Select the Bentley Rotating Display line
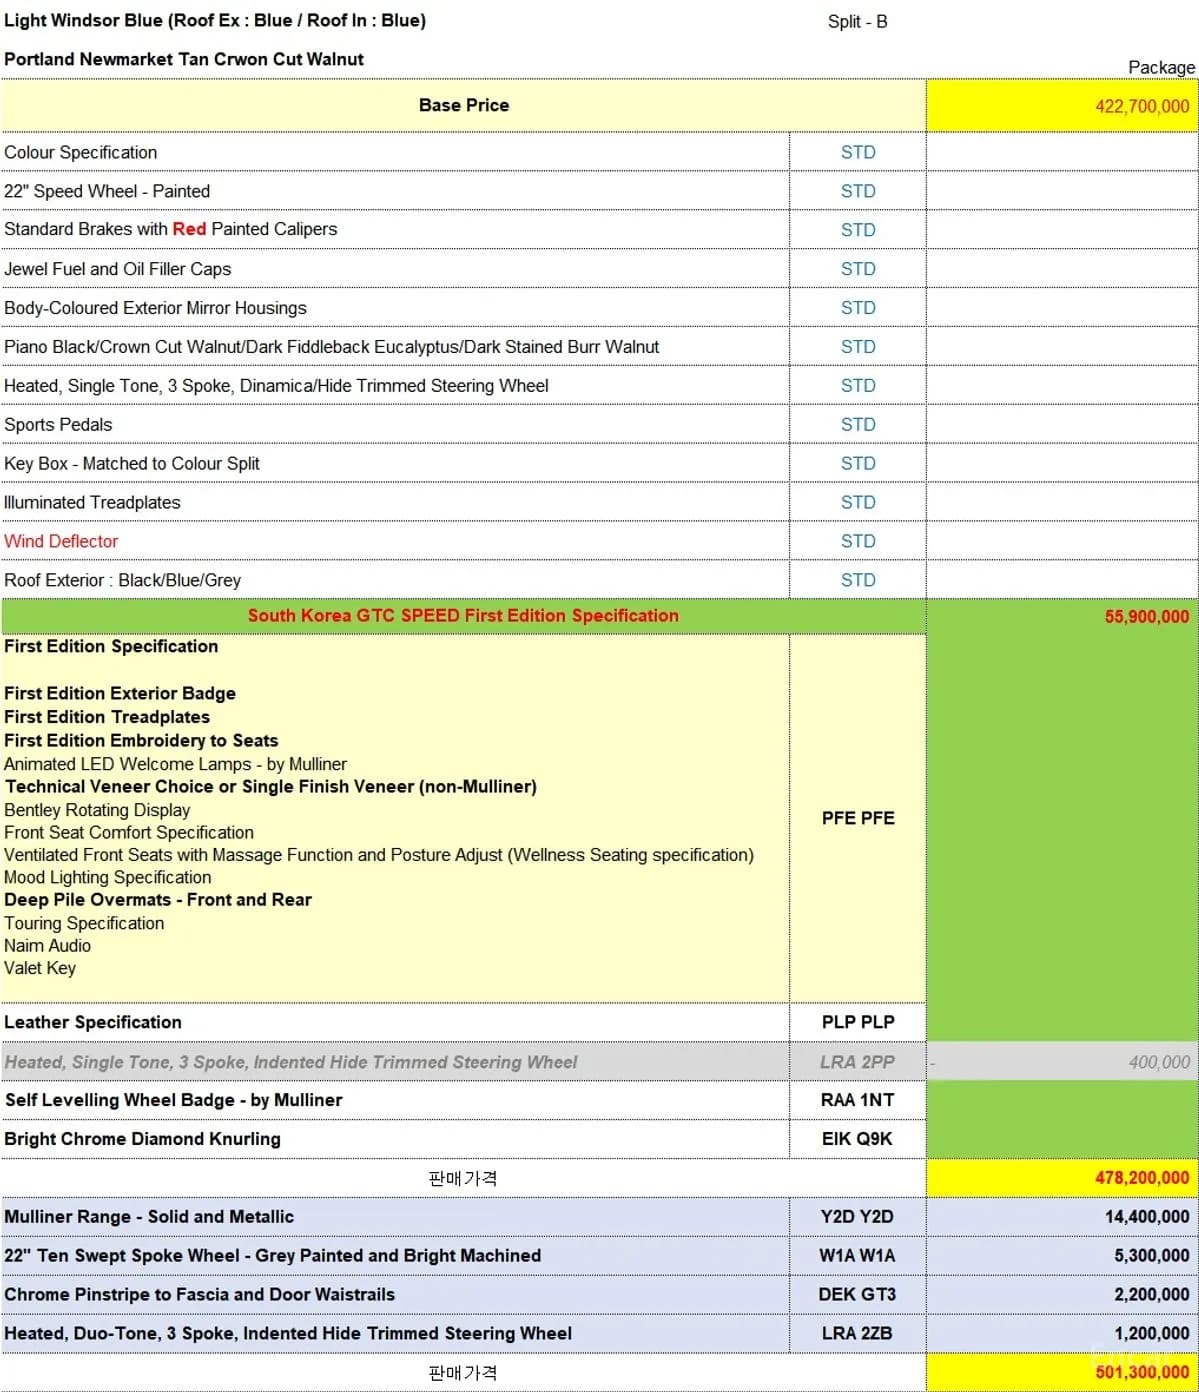 coord(97,810)
